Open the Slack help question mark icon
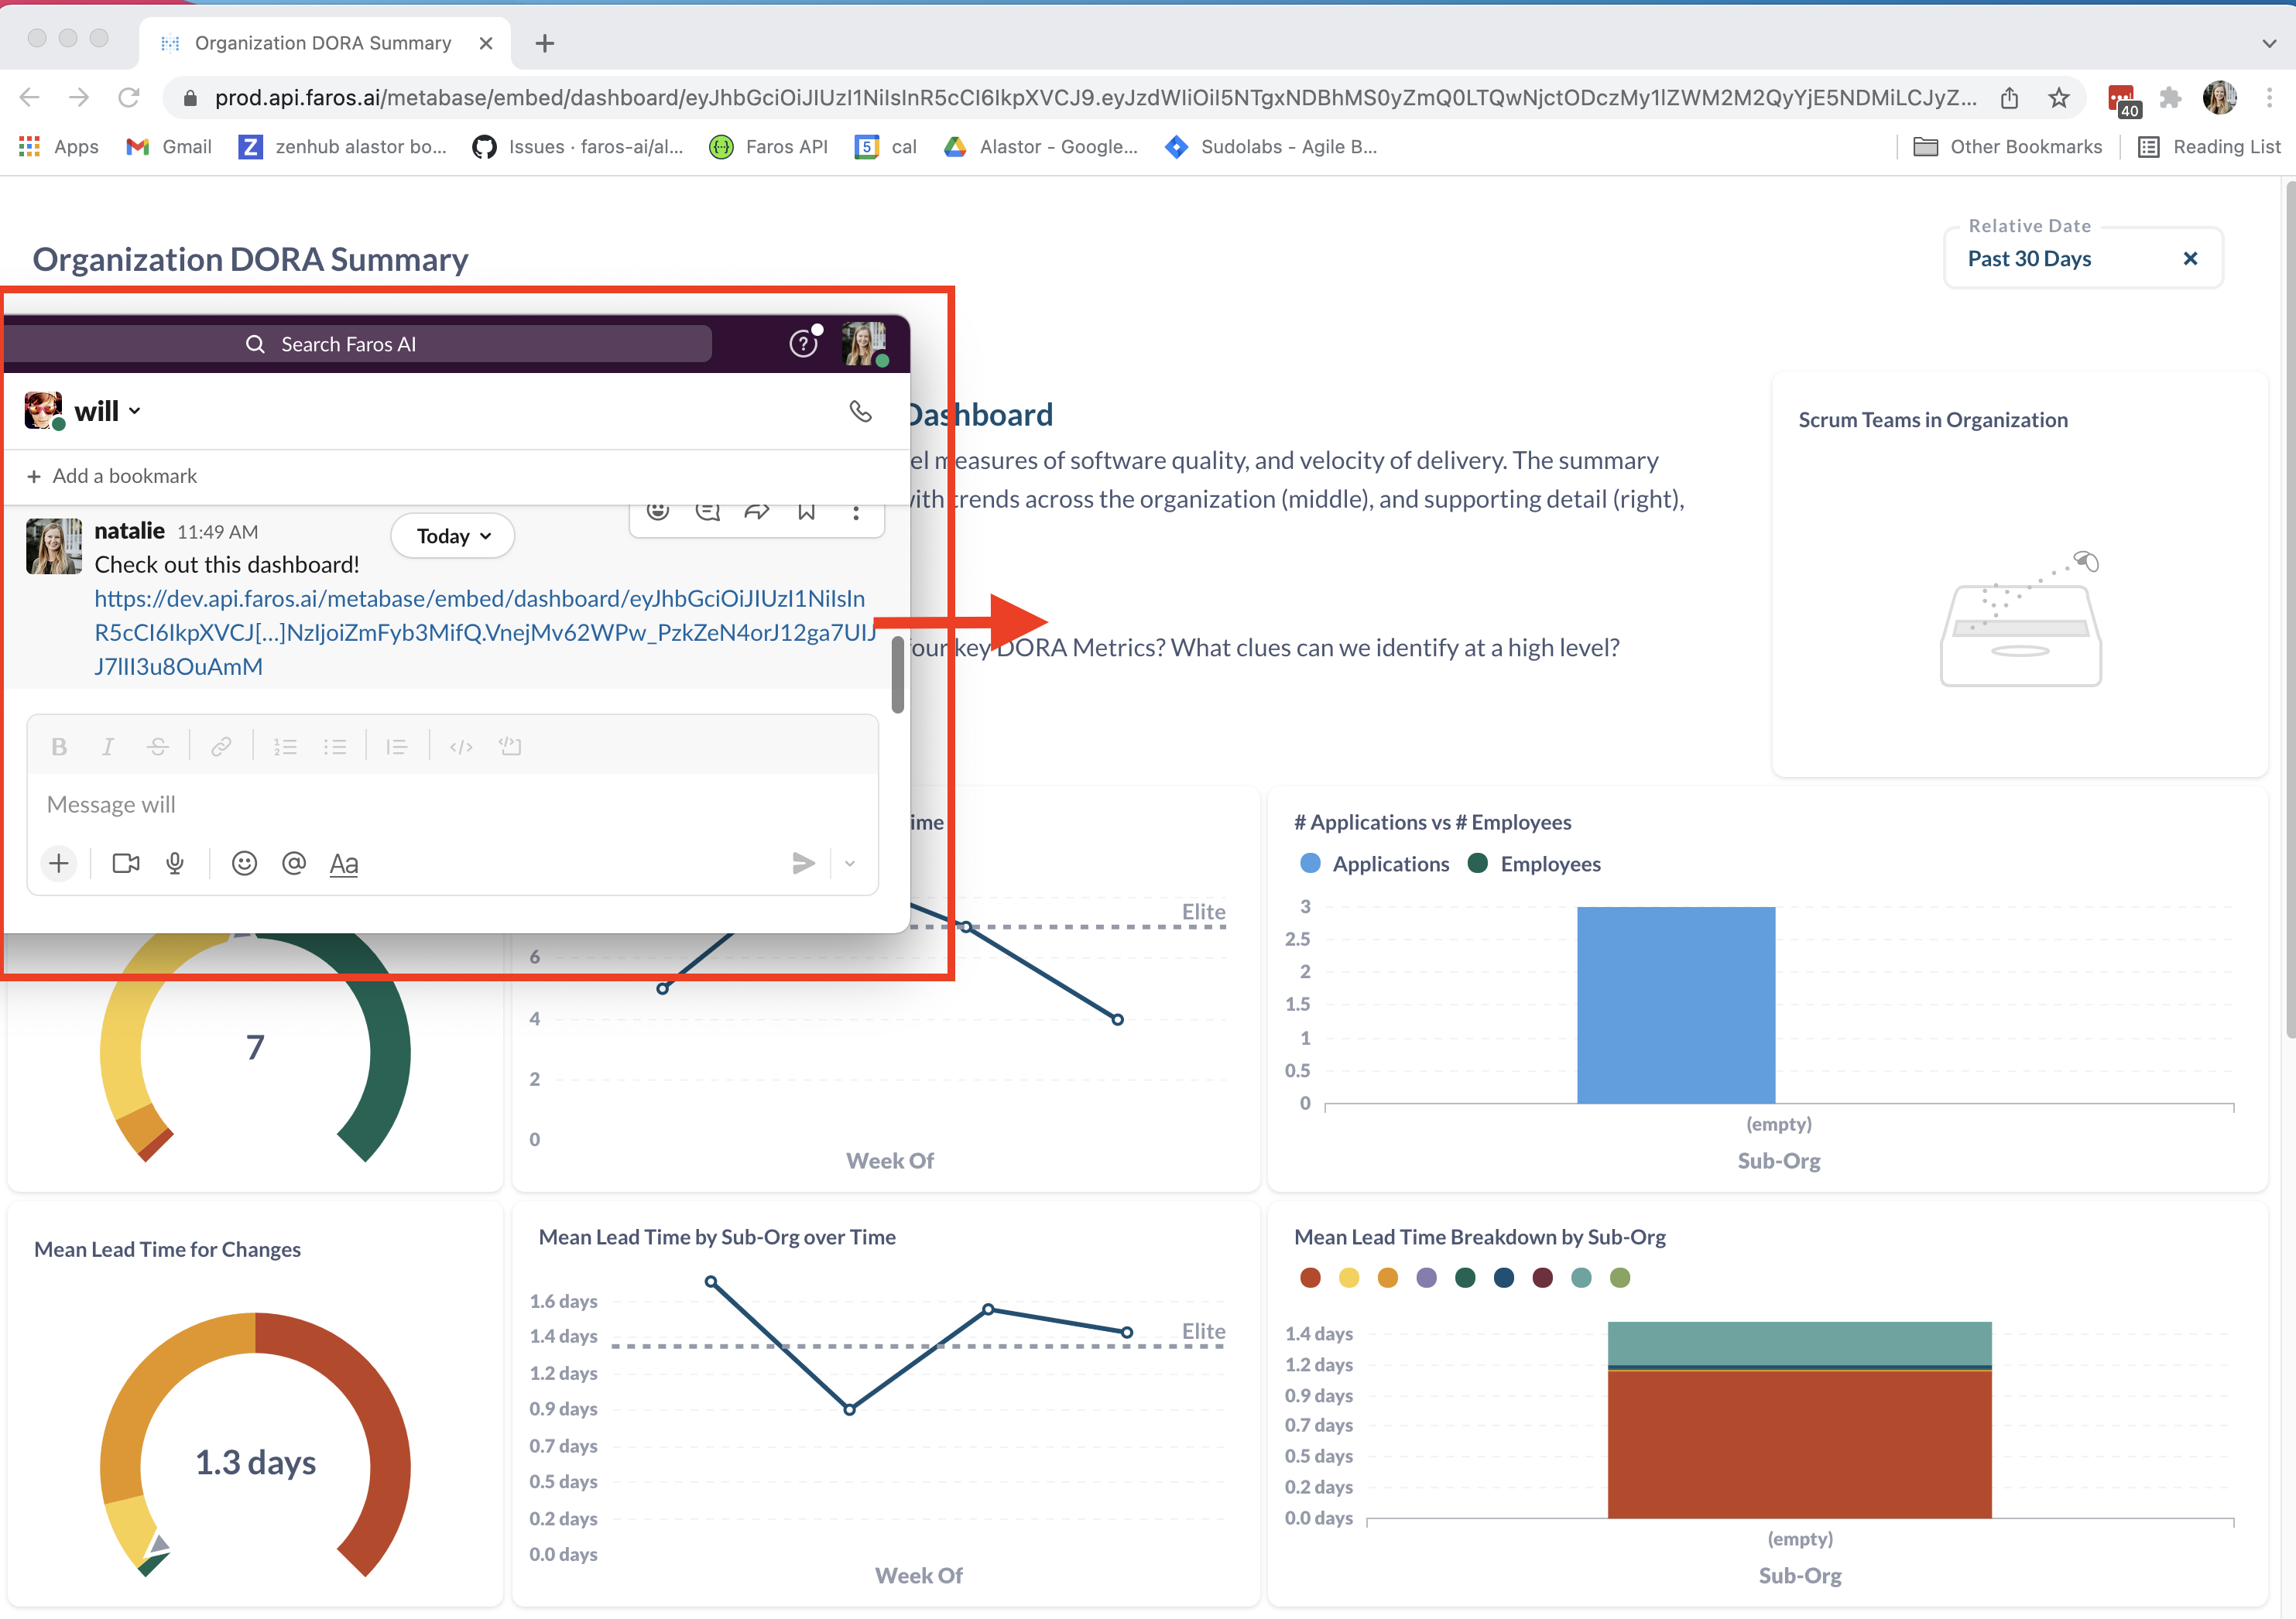 pyautogui.click(x=803, y=344)
